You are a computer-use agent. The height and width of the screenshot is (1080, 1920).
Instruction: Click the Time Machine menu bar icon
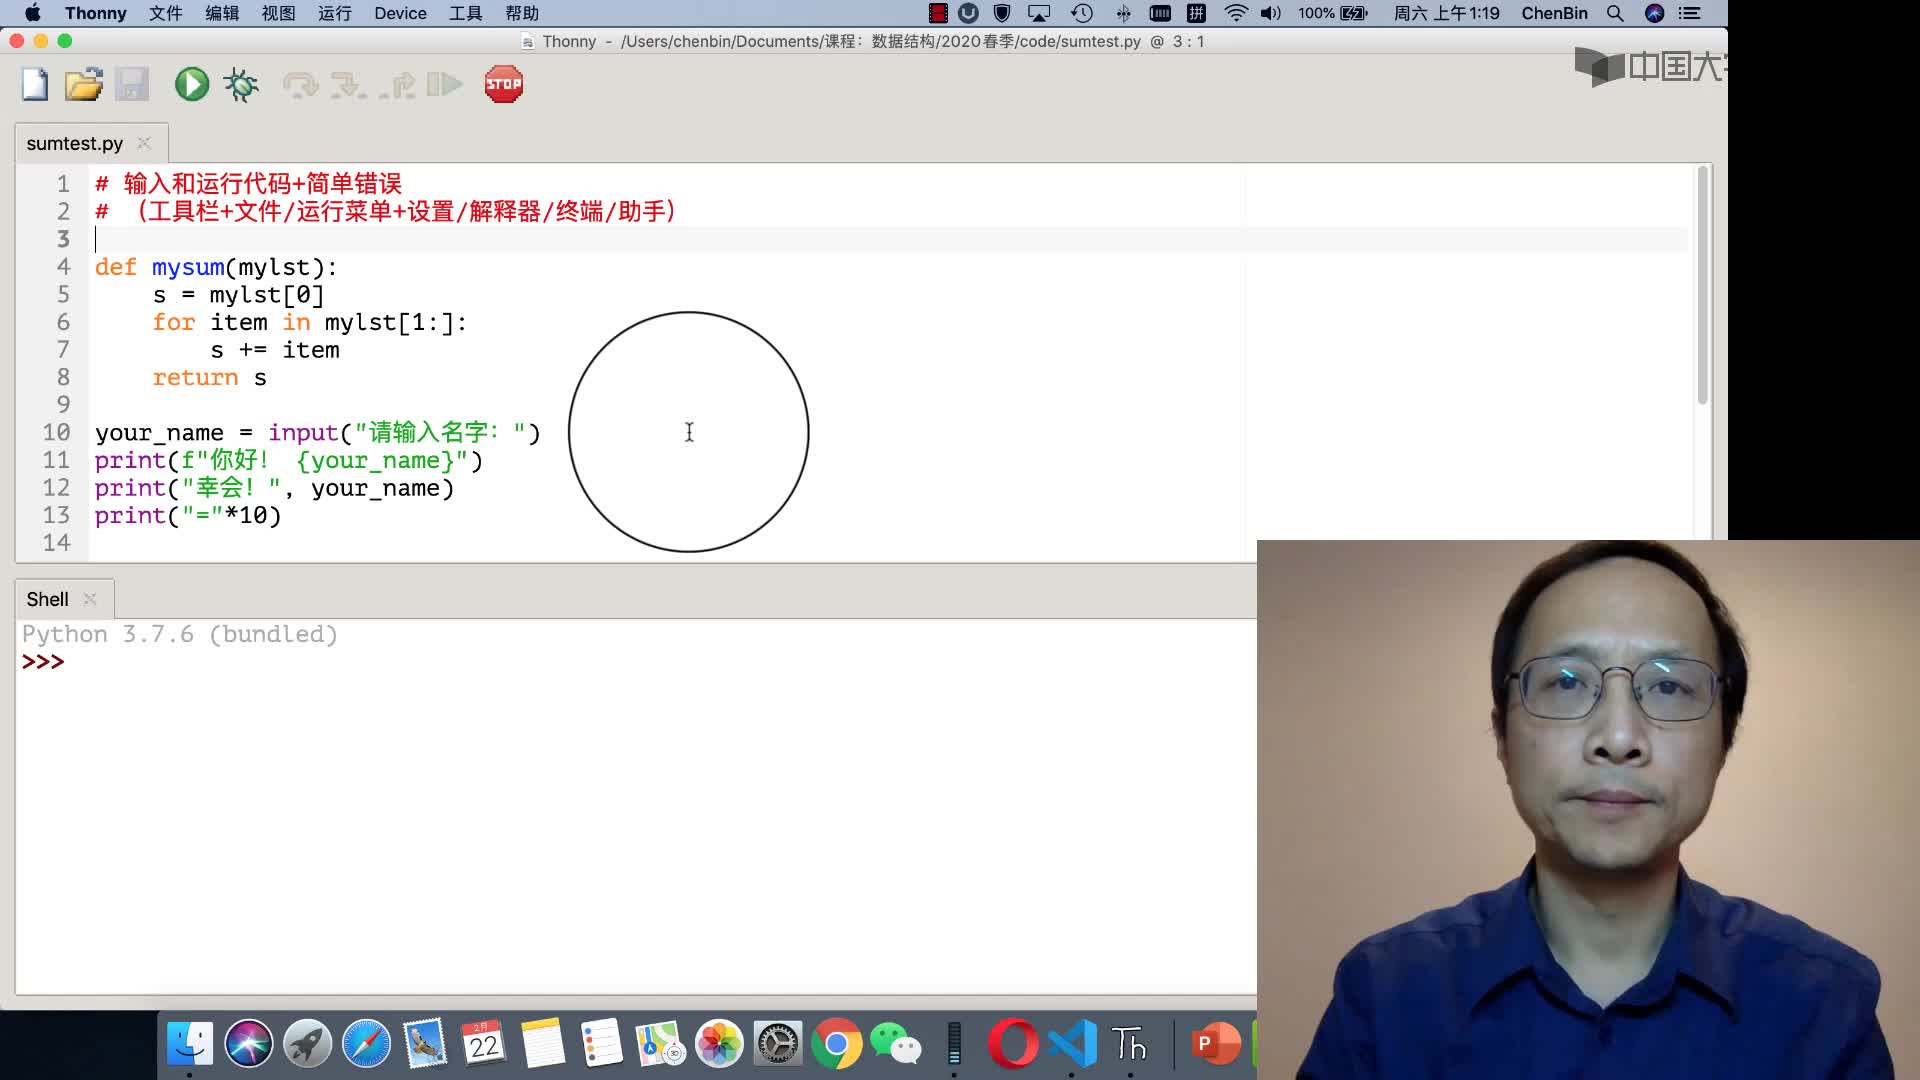pyautogui.click(x=1082, y=13)
